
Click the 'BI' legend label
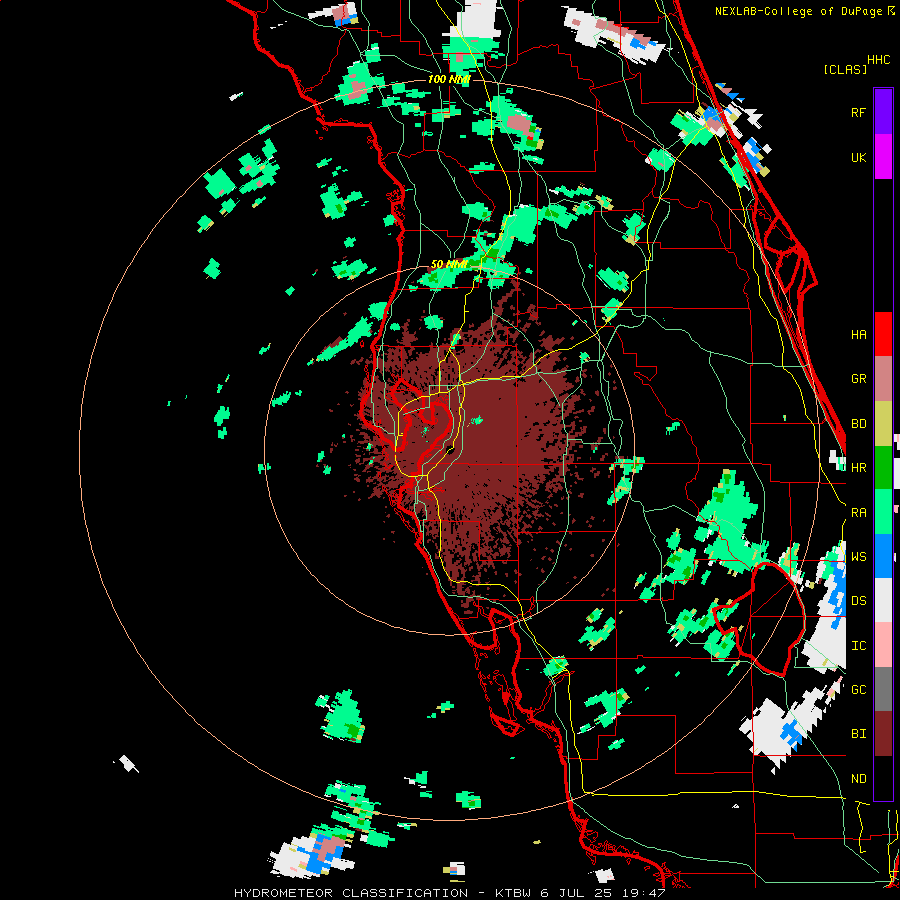pyautogui.click(x=858, y=734)
